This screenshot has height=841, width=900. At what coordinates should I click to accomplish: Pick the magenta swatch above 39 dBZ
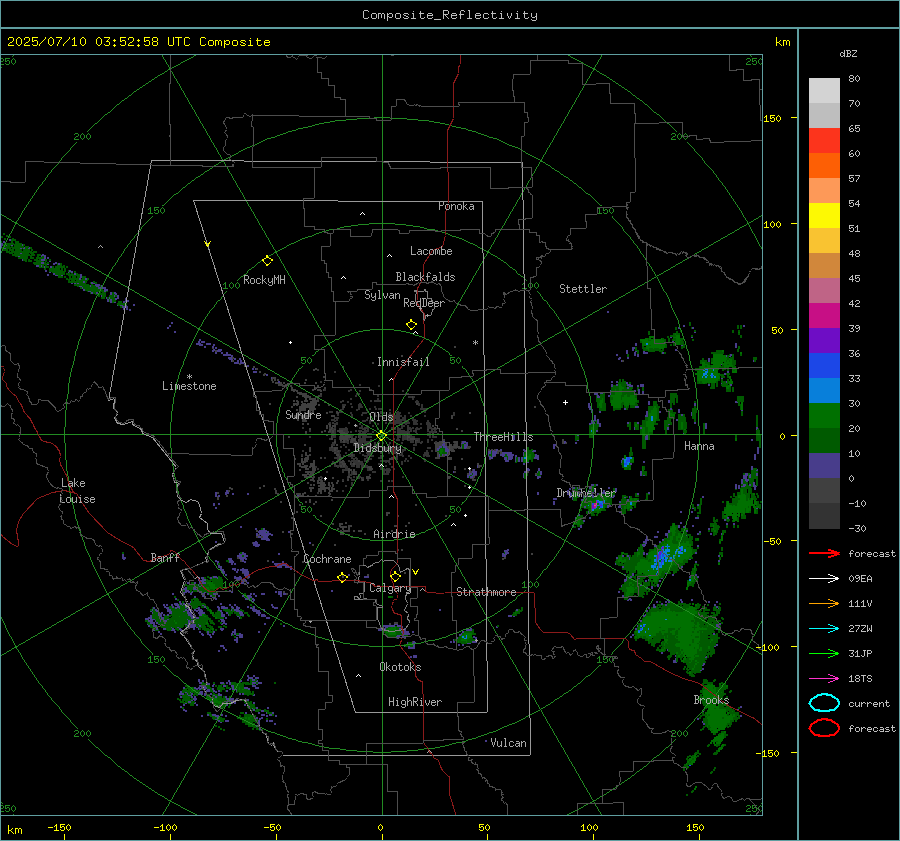coord(824,316)
